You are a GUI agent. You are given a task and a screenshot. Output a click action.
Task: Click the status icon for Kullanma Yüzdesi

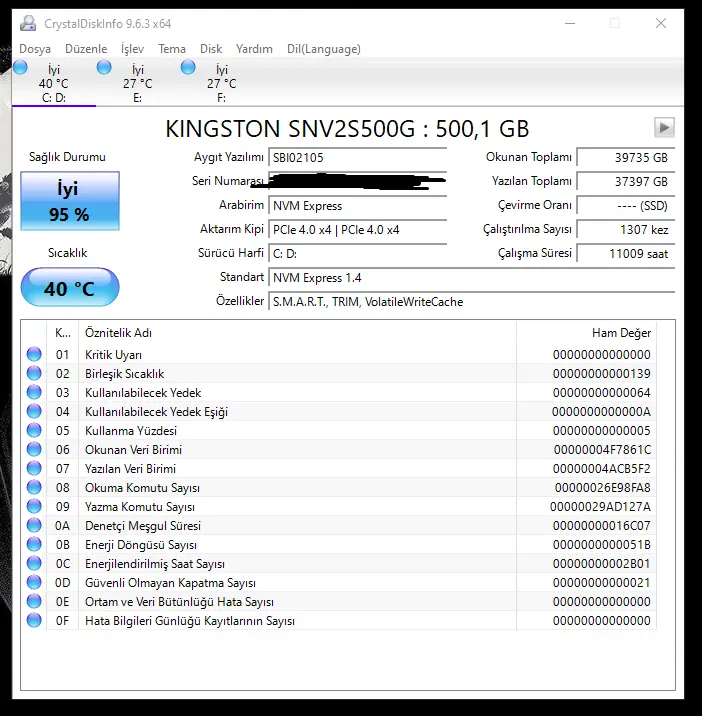(x=34, y=431)
